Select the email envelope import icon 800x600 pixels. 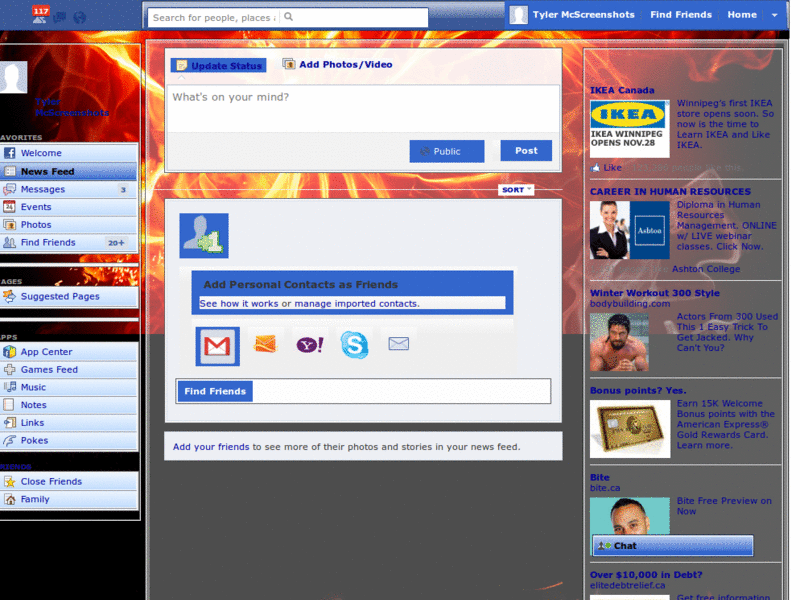(399, 343)
